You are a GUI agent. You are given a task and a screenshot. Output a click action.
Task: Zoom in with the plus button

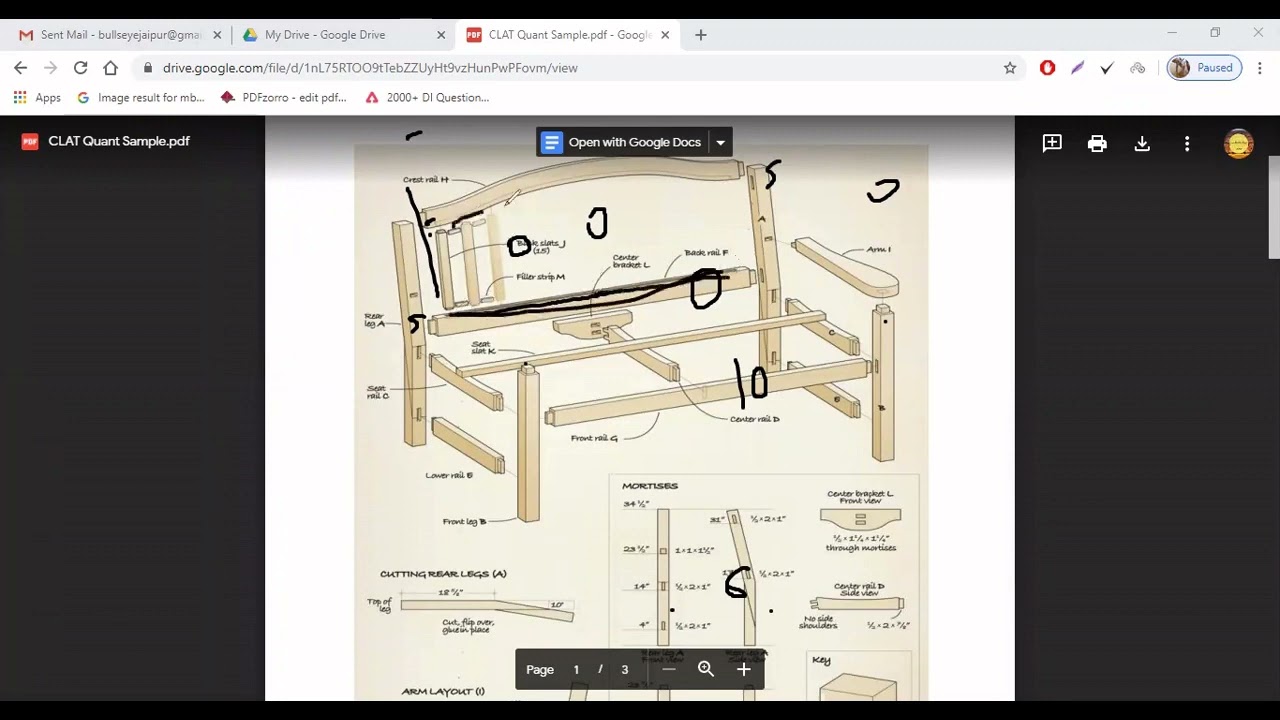(743, 669)
